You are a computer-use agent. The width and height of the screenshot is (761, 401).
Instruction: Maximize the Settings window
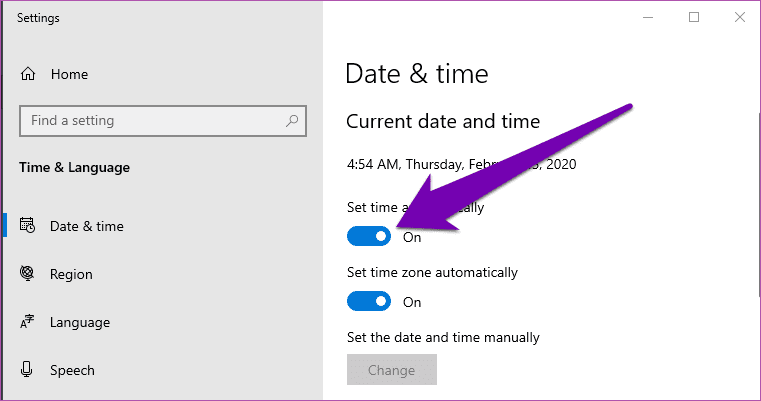[x=694, y=17]
